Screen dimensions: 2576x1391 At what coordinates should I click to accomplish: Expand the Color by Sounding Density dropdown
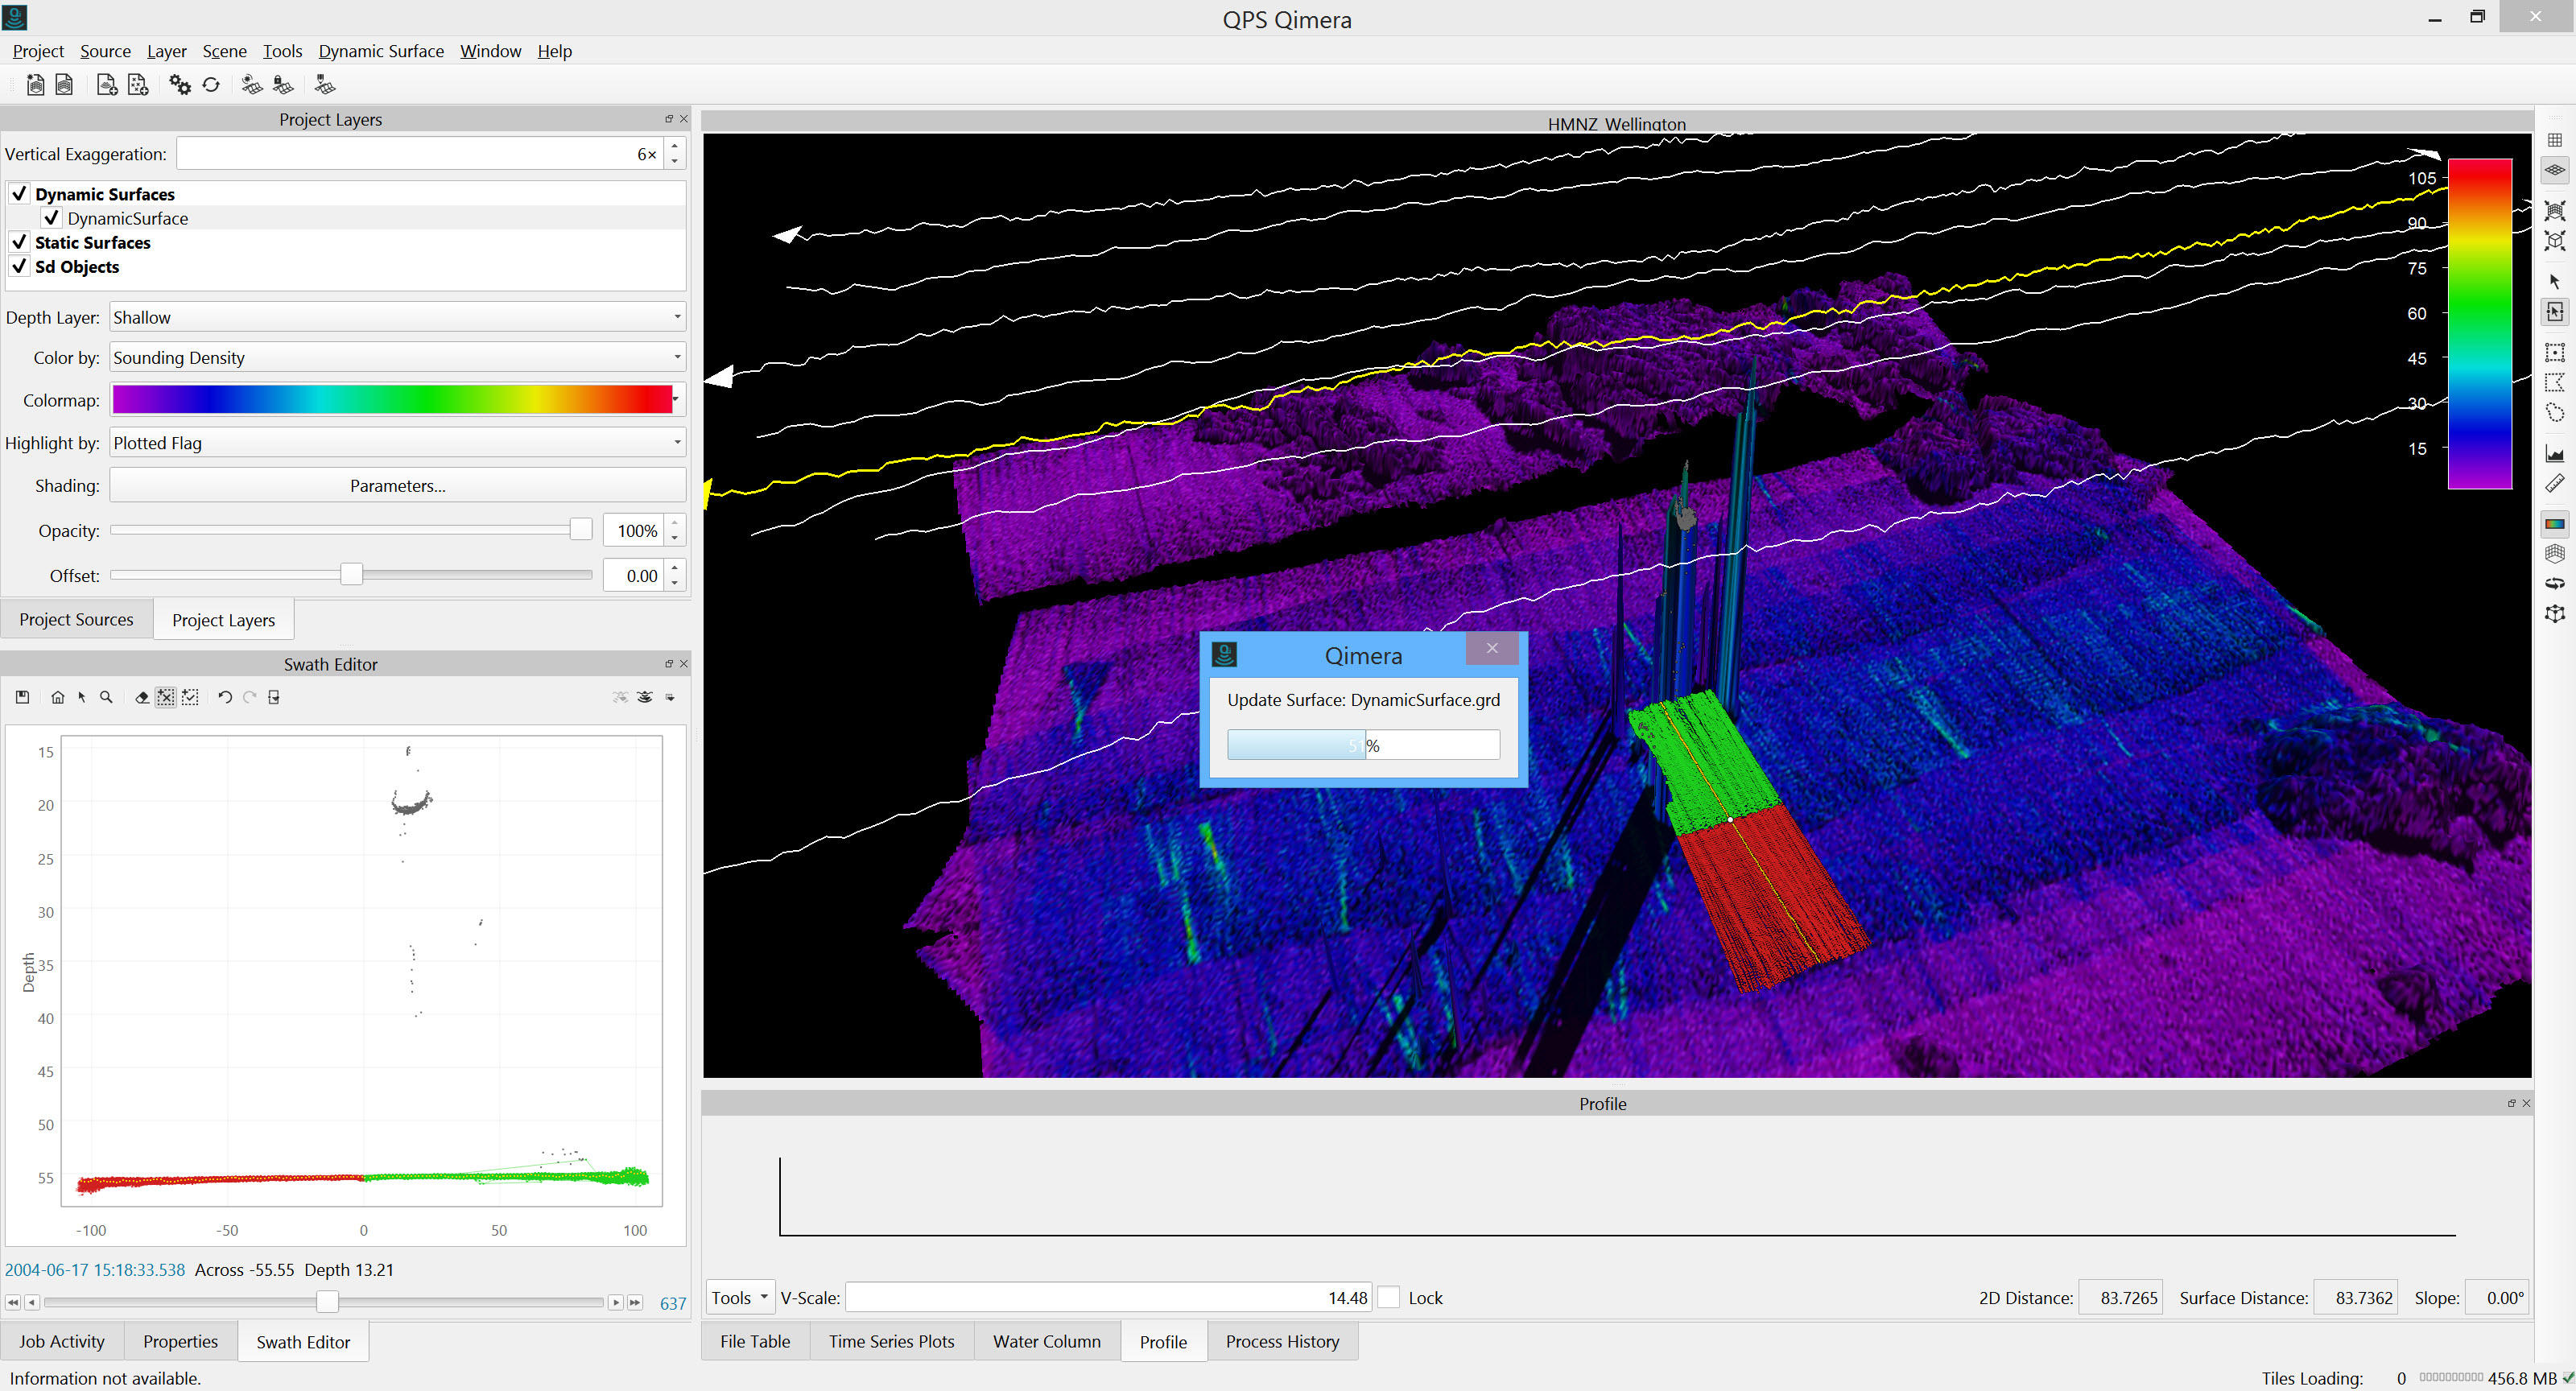pyautogui.click(x=397, y=357)
